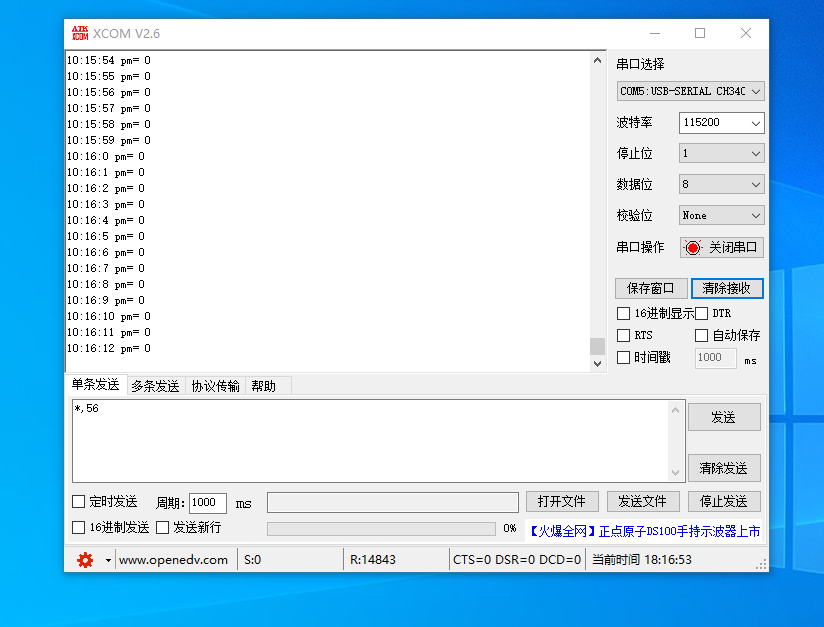This screenshot has width=824, height=627.
Task: Click the send box scroll-up arrow
Action: [675, 410]
